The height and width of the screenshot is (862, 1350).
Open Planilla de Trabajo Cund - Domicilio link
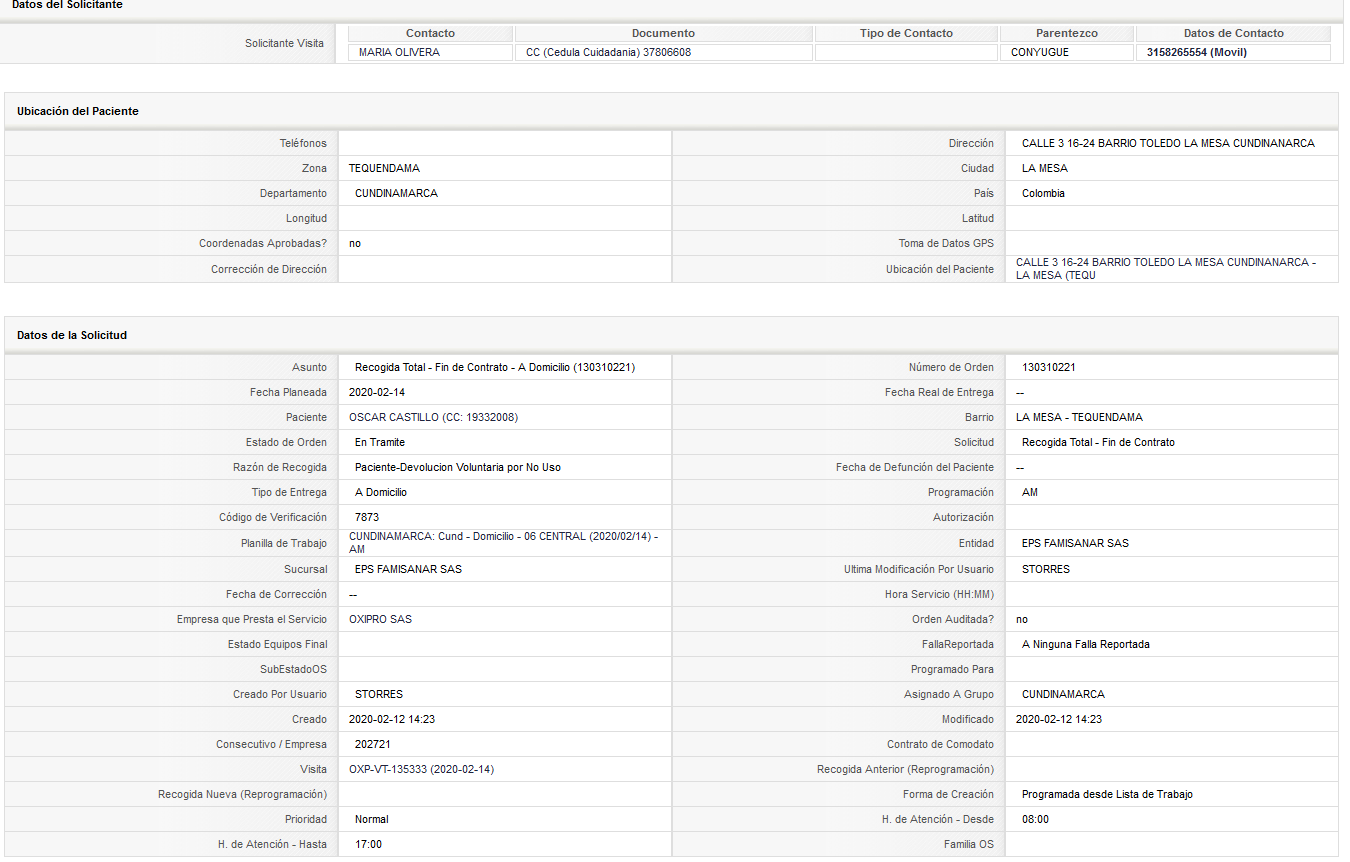(503, 542)
